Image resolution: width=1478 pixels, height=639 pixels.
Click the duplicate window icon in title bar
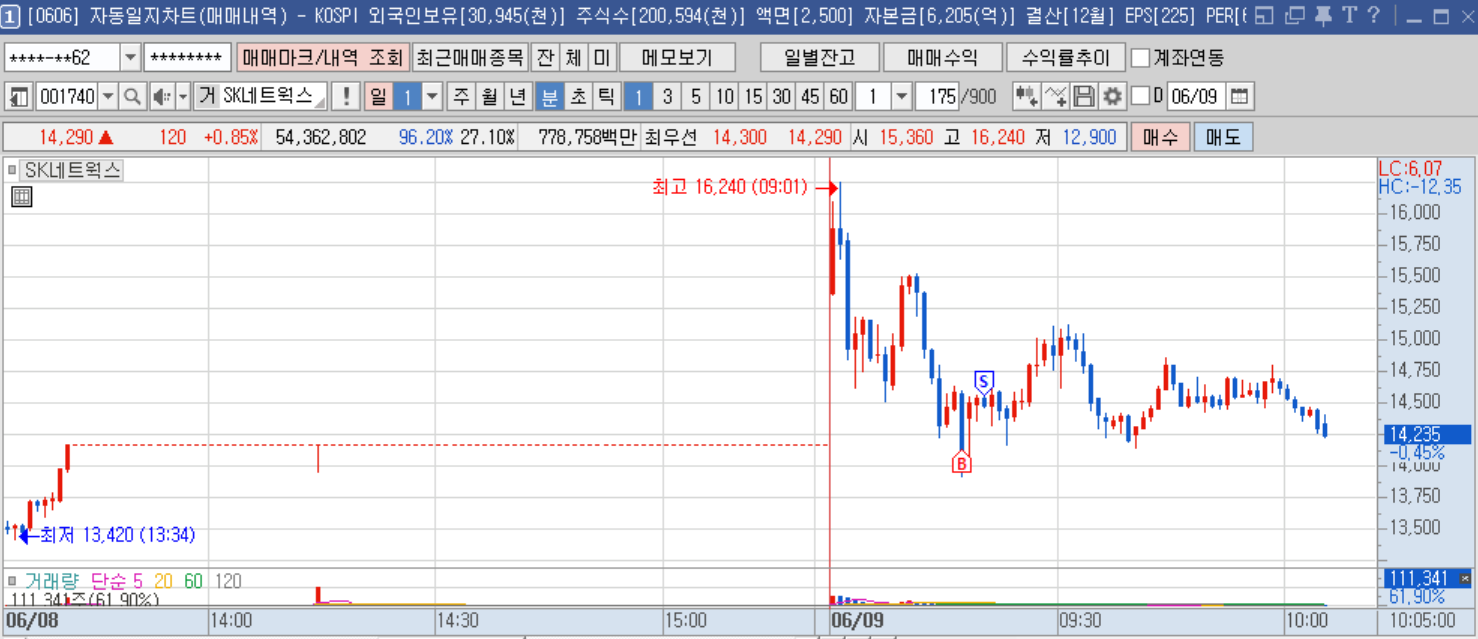click(1294, 15)
